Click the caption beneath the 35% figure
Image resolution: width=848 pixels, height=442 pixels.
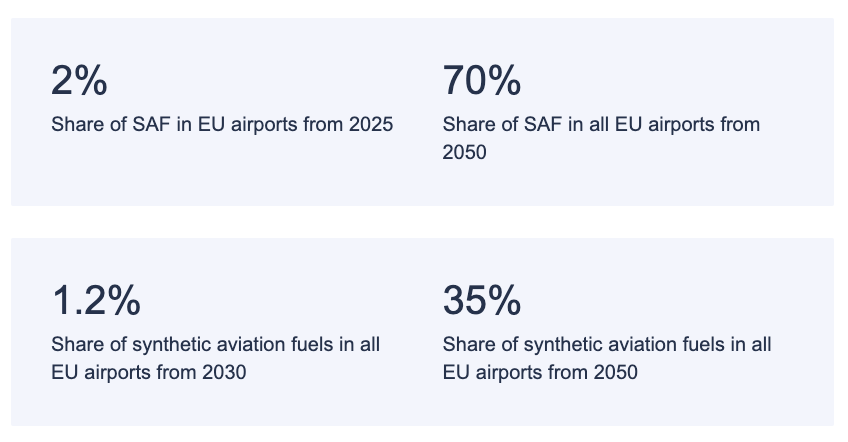606,358
